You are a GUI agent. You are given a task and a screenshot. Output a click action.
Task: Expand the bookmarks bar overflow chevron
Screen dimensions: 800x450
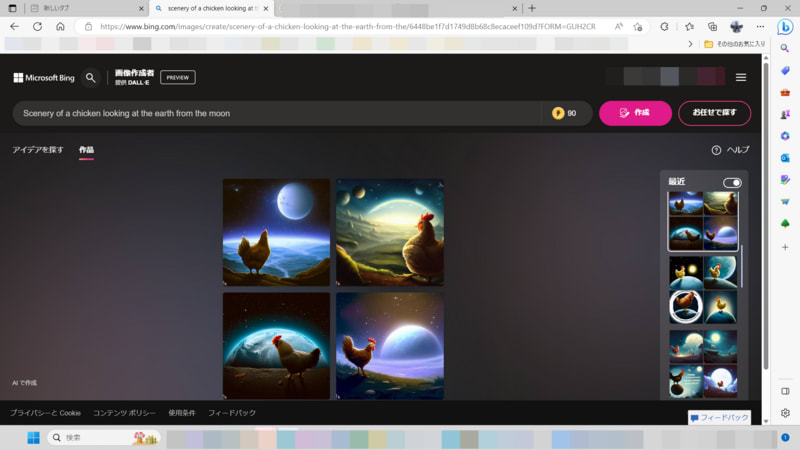click(690, 44)
